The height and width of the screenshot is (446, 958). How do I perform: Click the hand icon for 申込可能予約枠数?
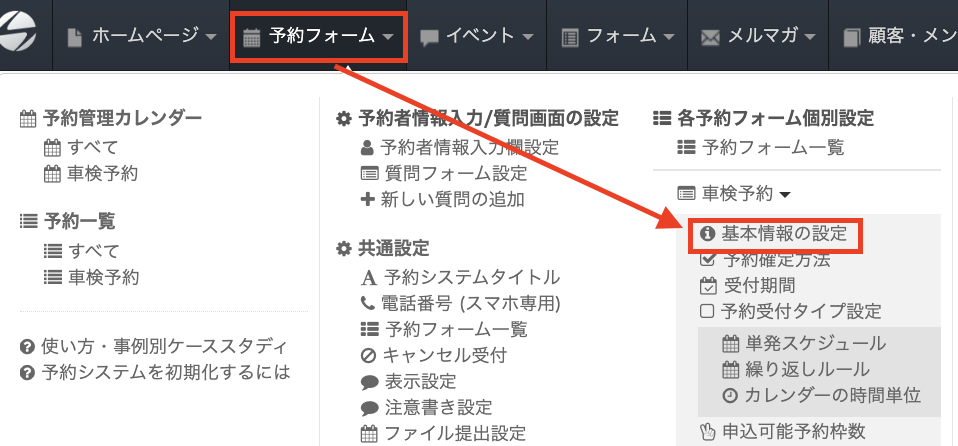(x=708, y=432)
